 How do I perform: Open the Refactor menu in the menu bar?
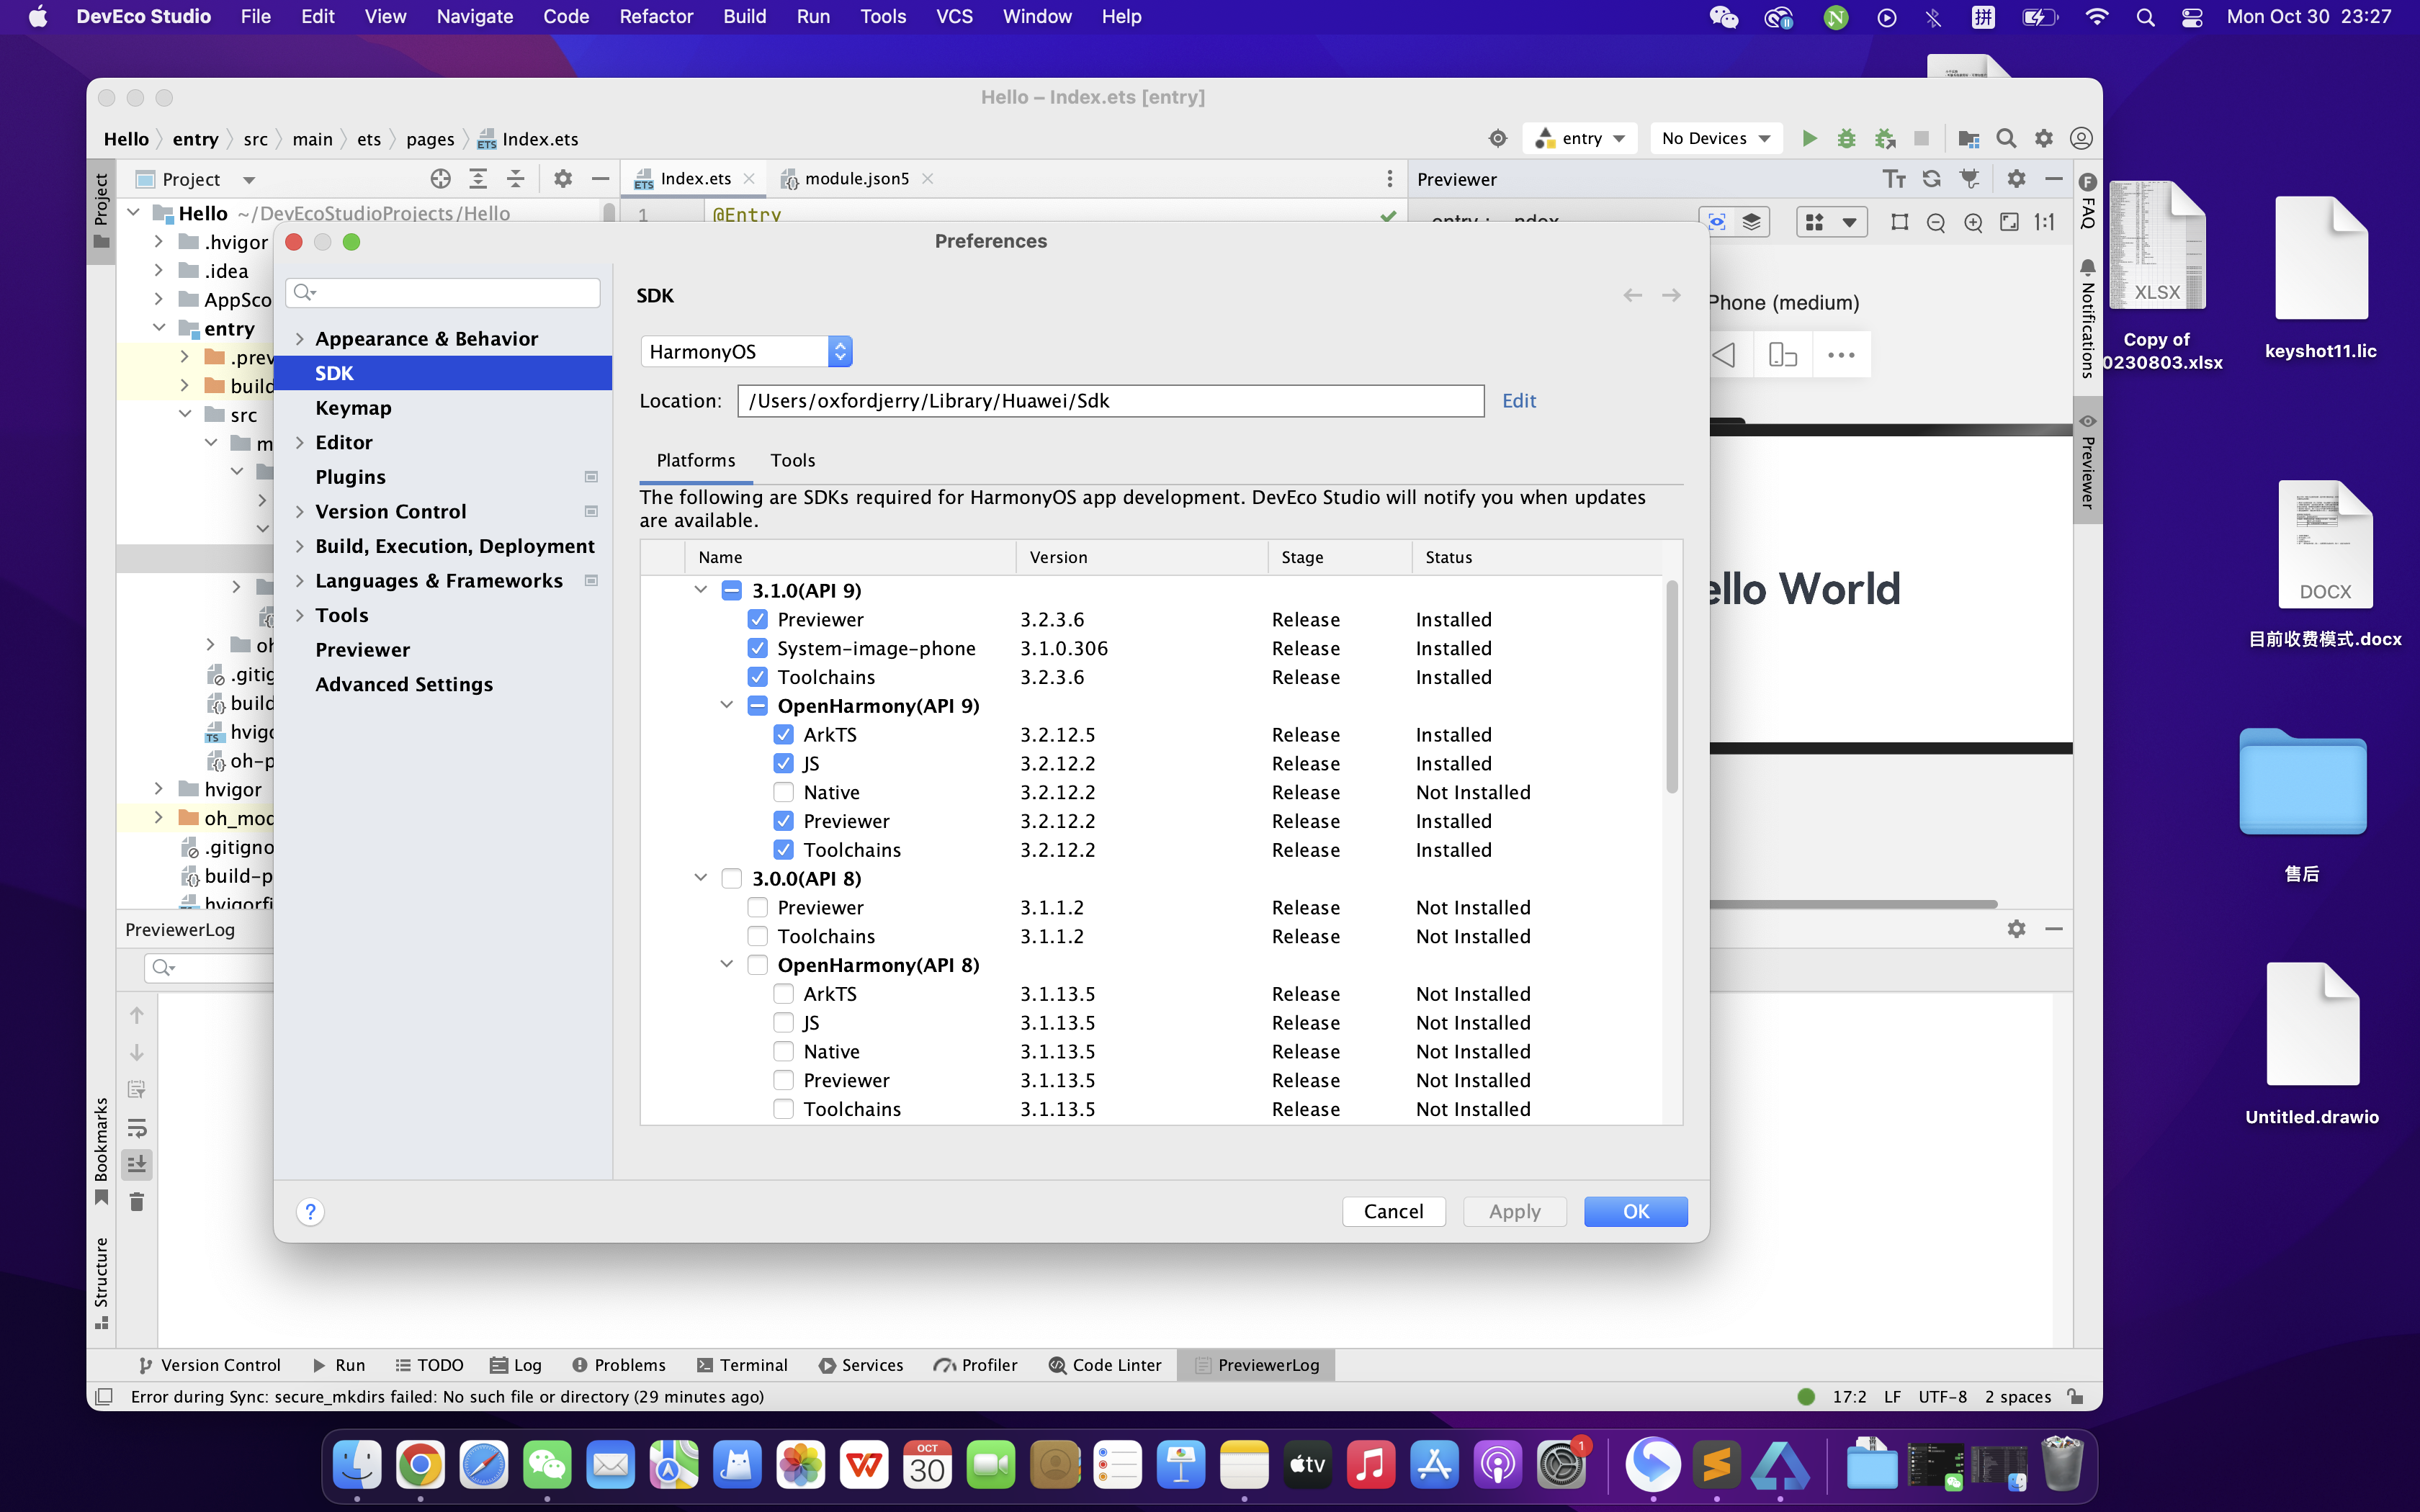(656, 17)
